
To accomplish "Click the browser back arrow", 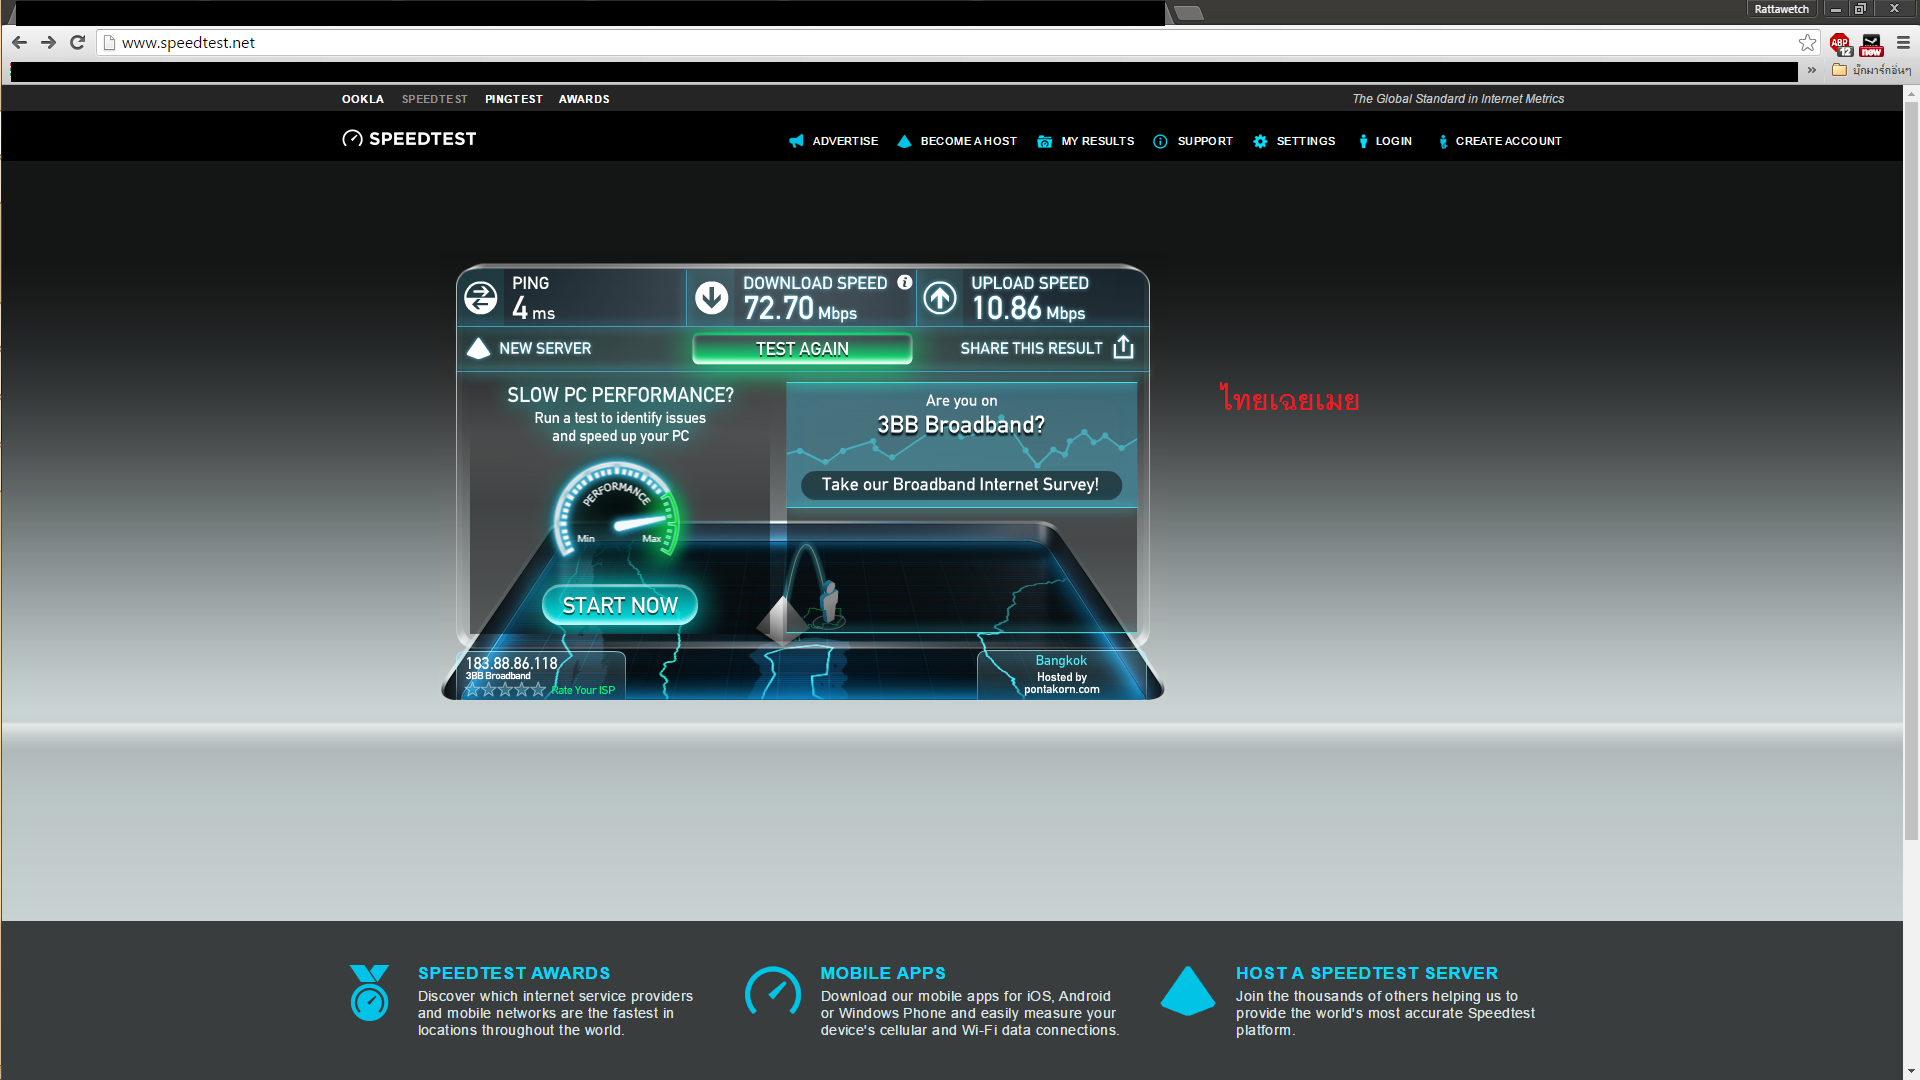I will pyautogui.click(x=19, y=43).
